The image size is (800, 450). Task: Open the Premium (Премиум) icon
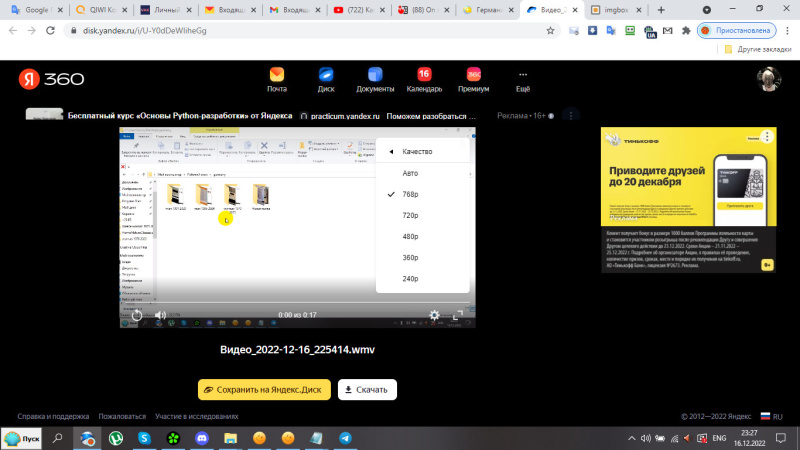coord(474,74)
